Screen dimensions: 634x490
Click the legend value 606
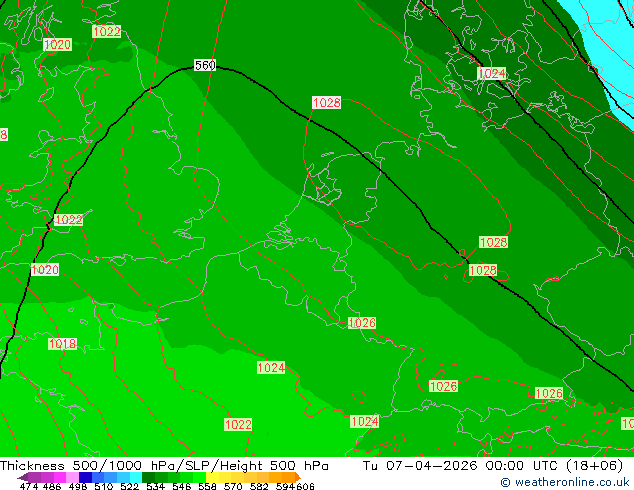(305, 486)
